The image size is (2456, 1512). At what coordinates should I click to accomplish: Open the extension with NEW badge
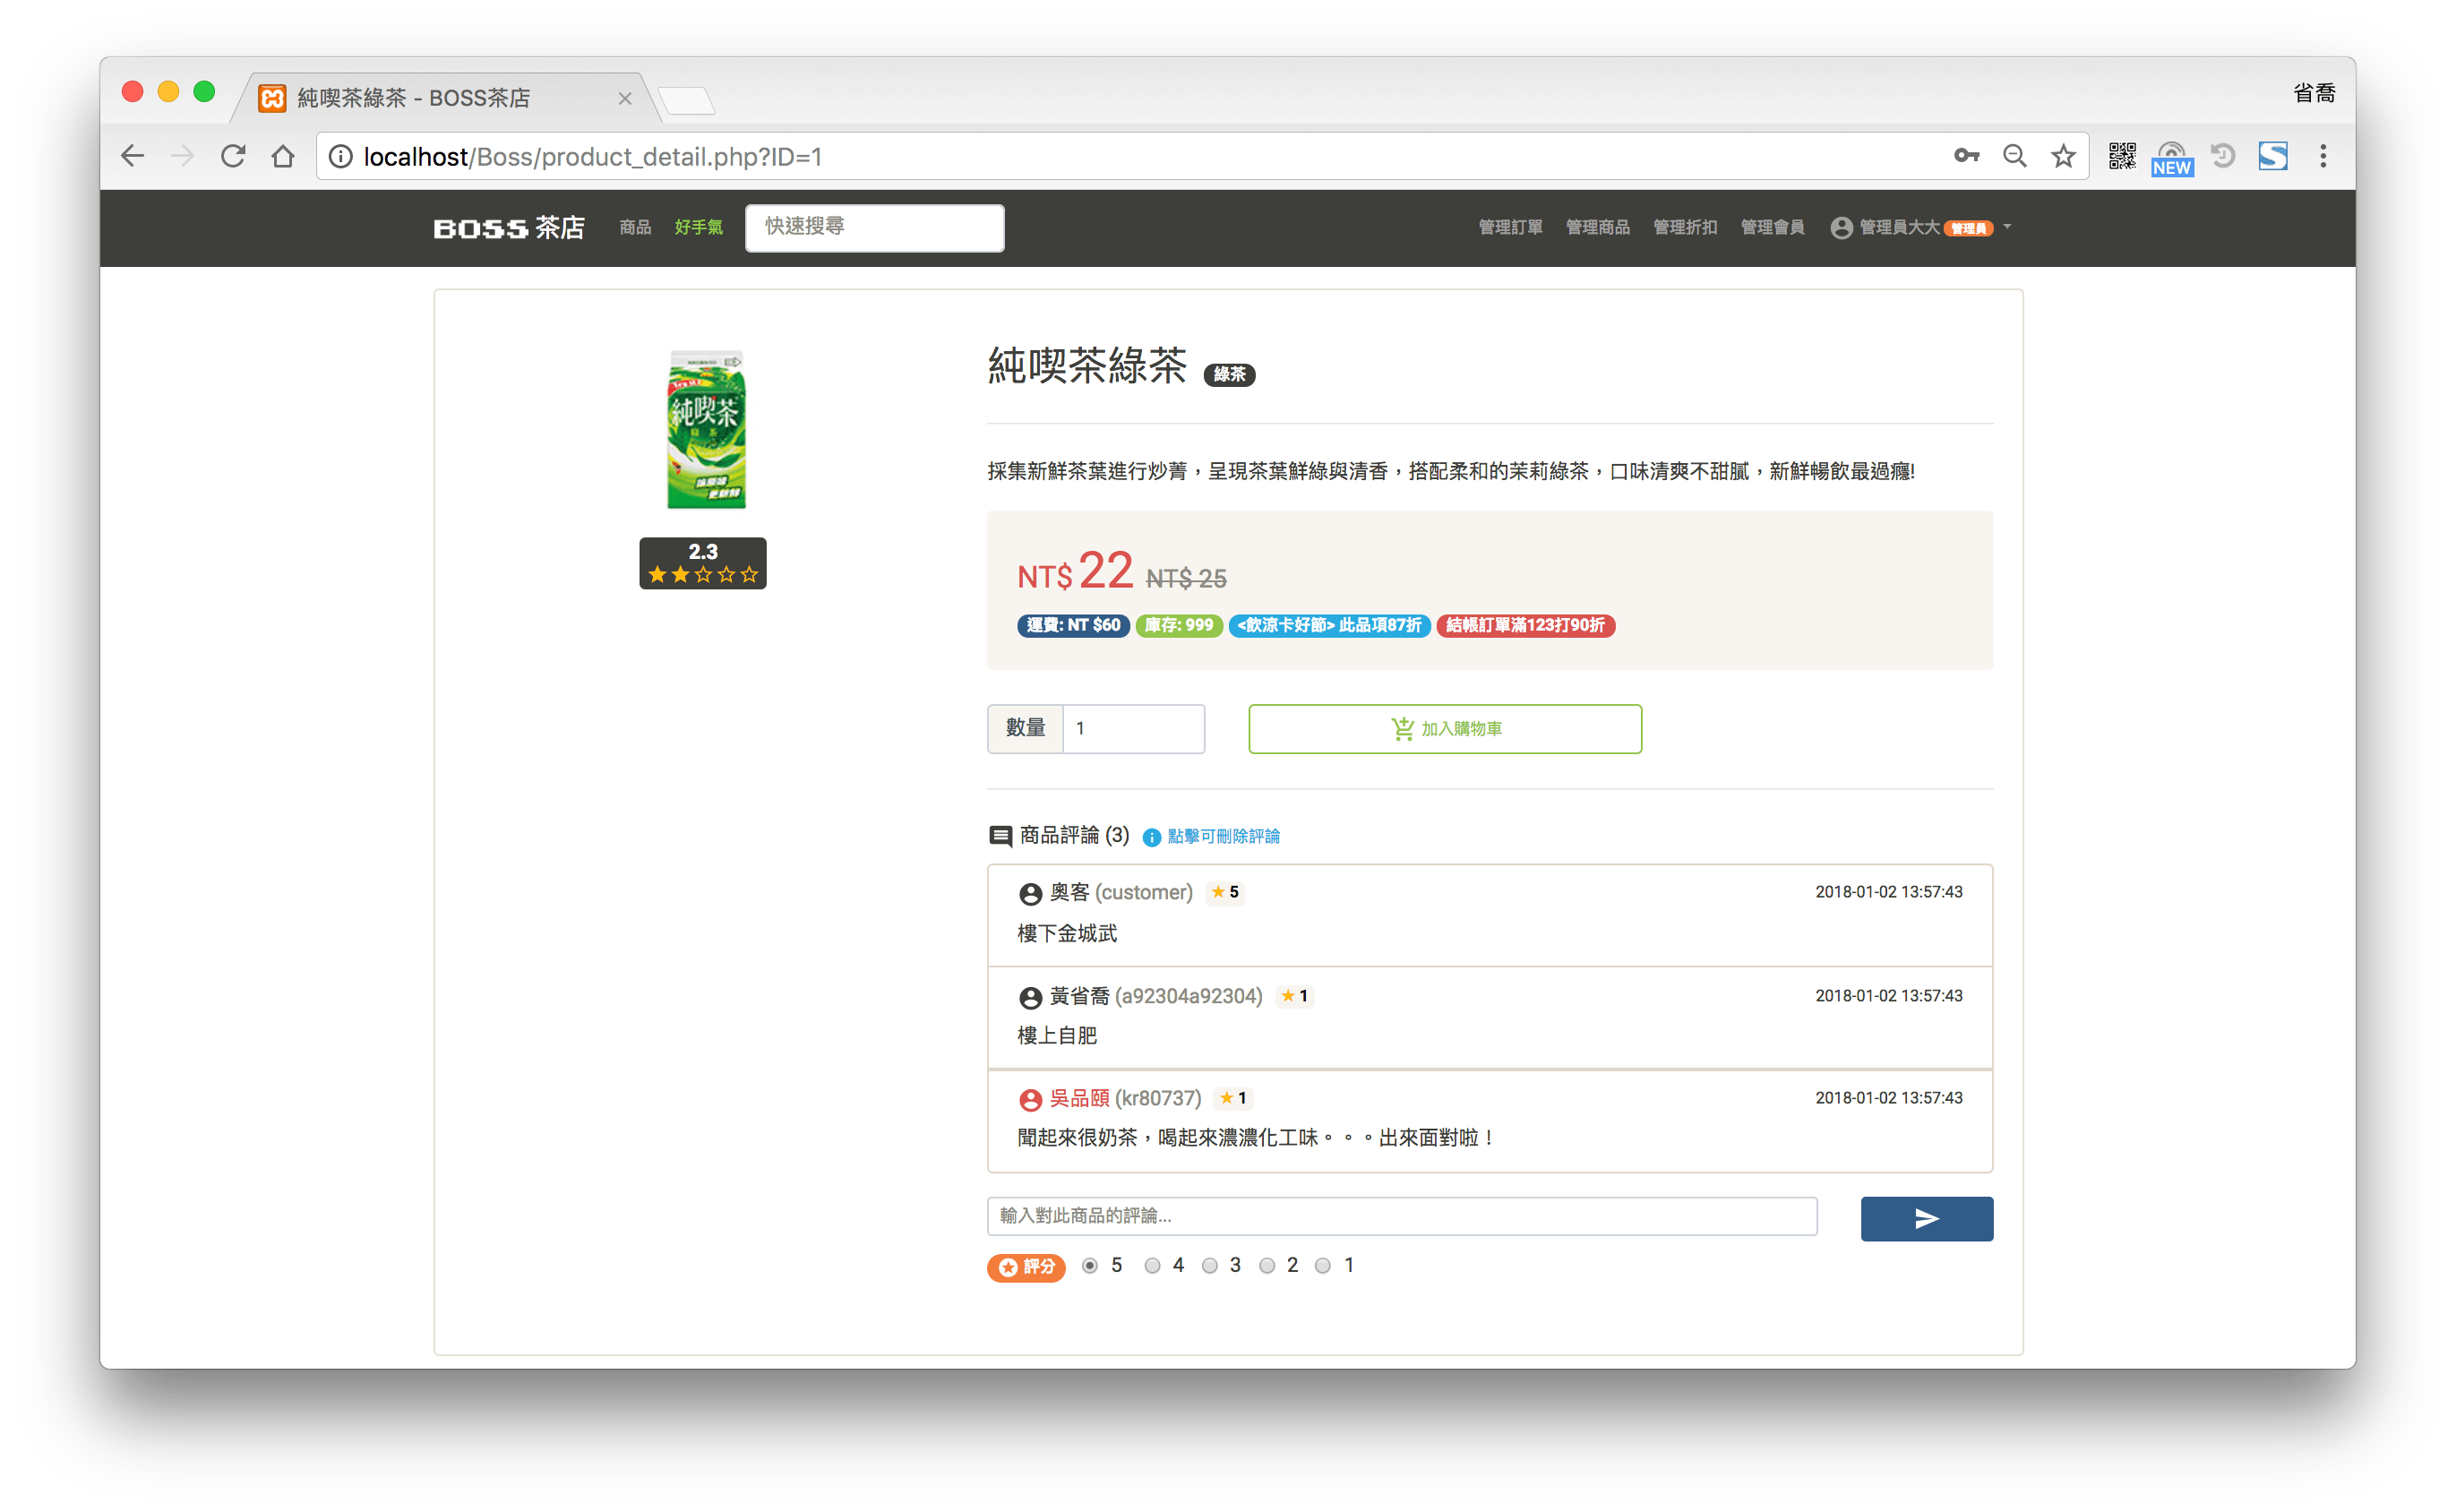click(2172, 158)
